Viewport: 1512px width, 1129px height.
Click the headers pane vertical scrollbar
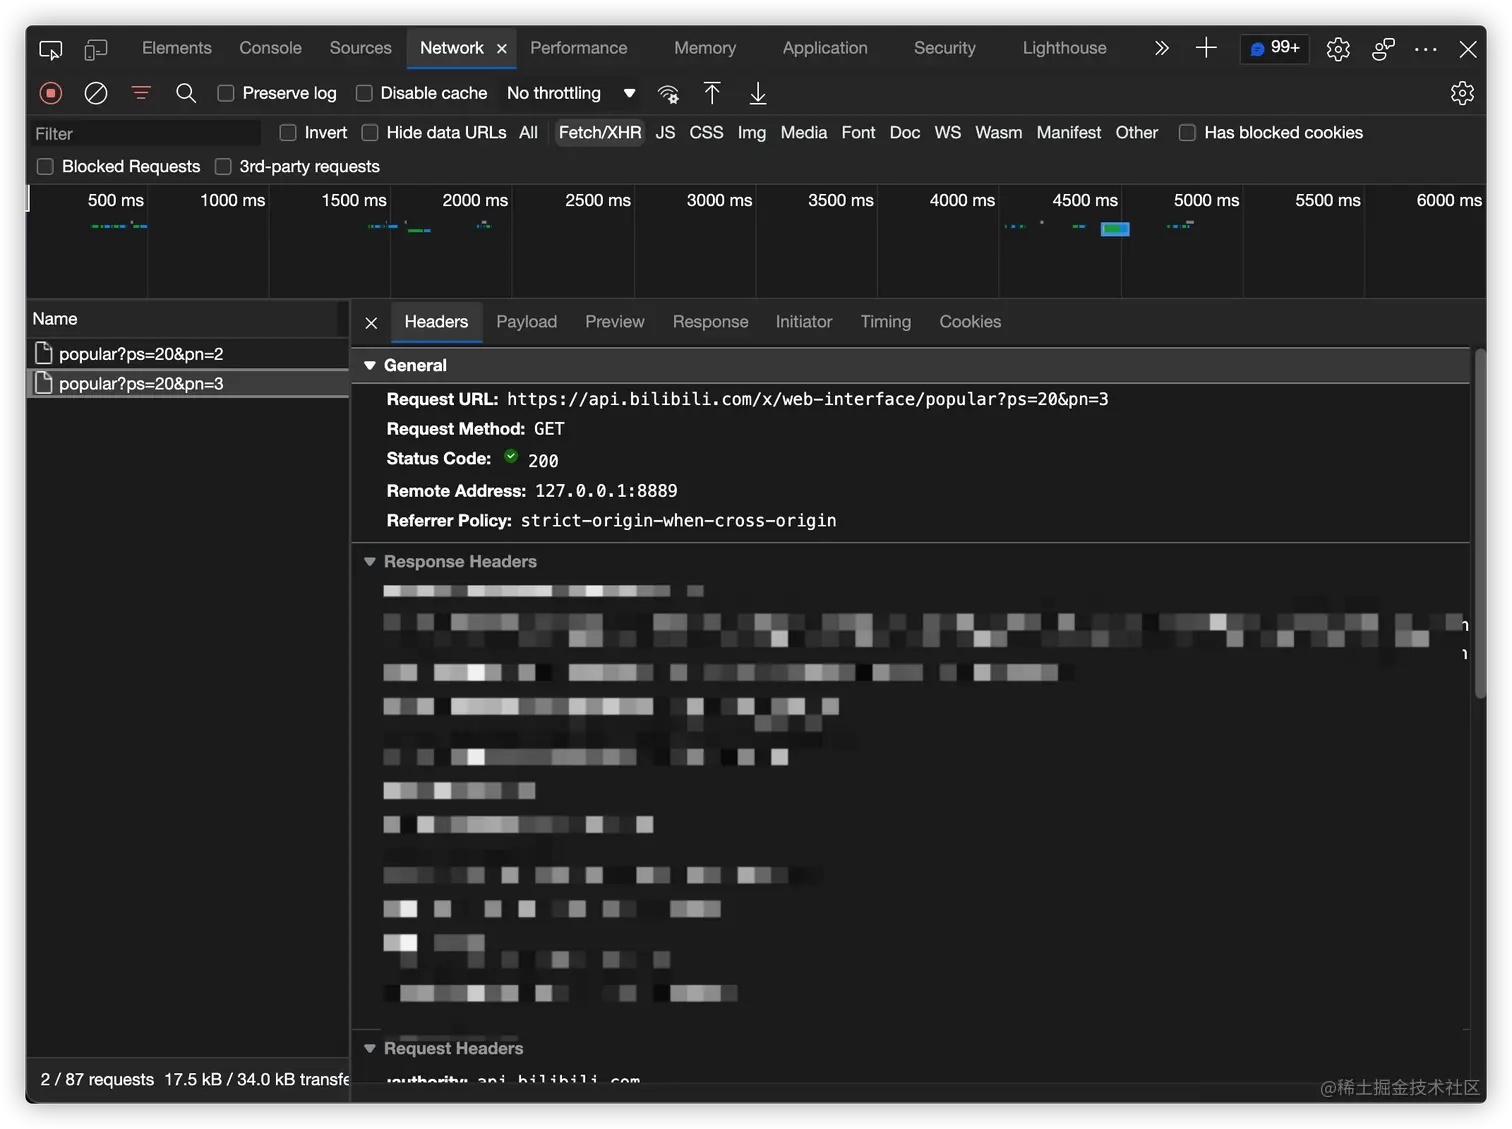1480,523
